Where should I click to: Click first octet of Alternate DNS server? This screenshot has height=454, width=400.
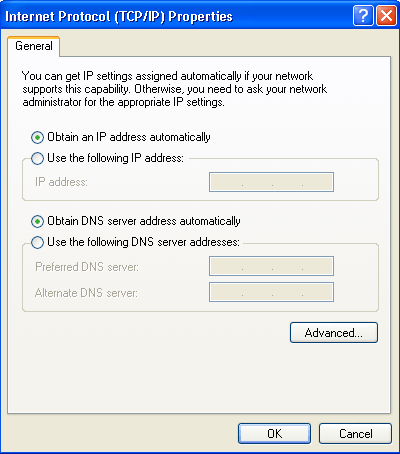[226, 292]
